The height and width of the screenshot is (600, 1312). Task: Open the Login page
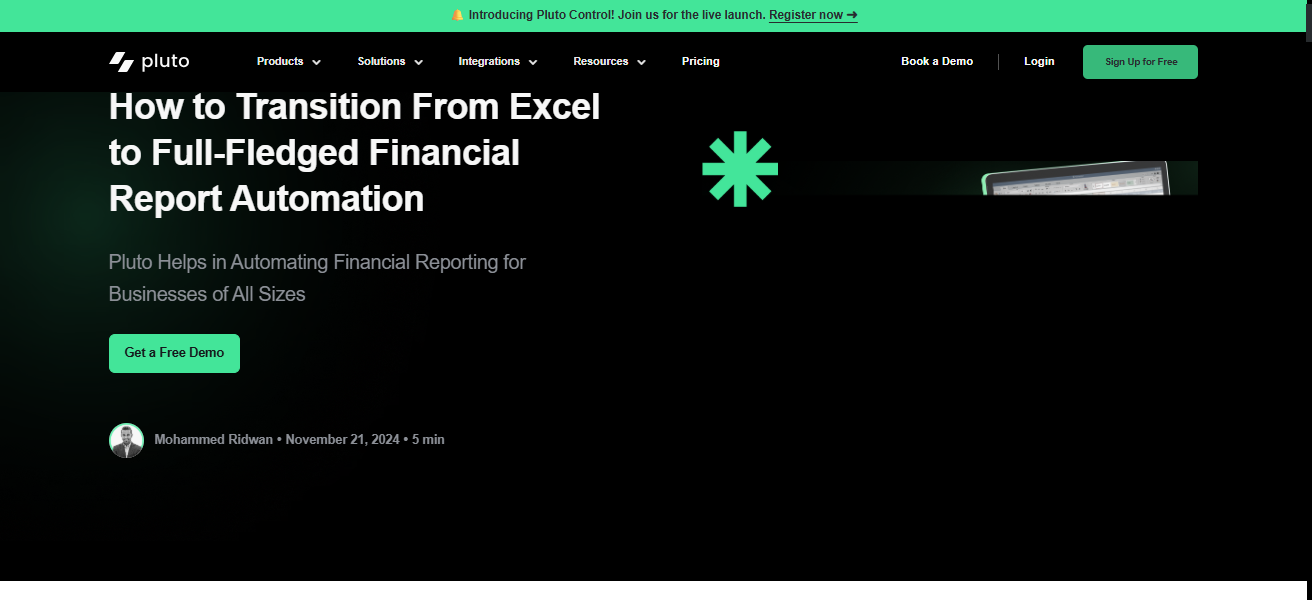click(1039, 62)
